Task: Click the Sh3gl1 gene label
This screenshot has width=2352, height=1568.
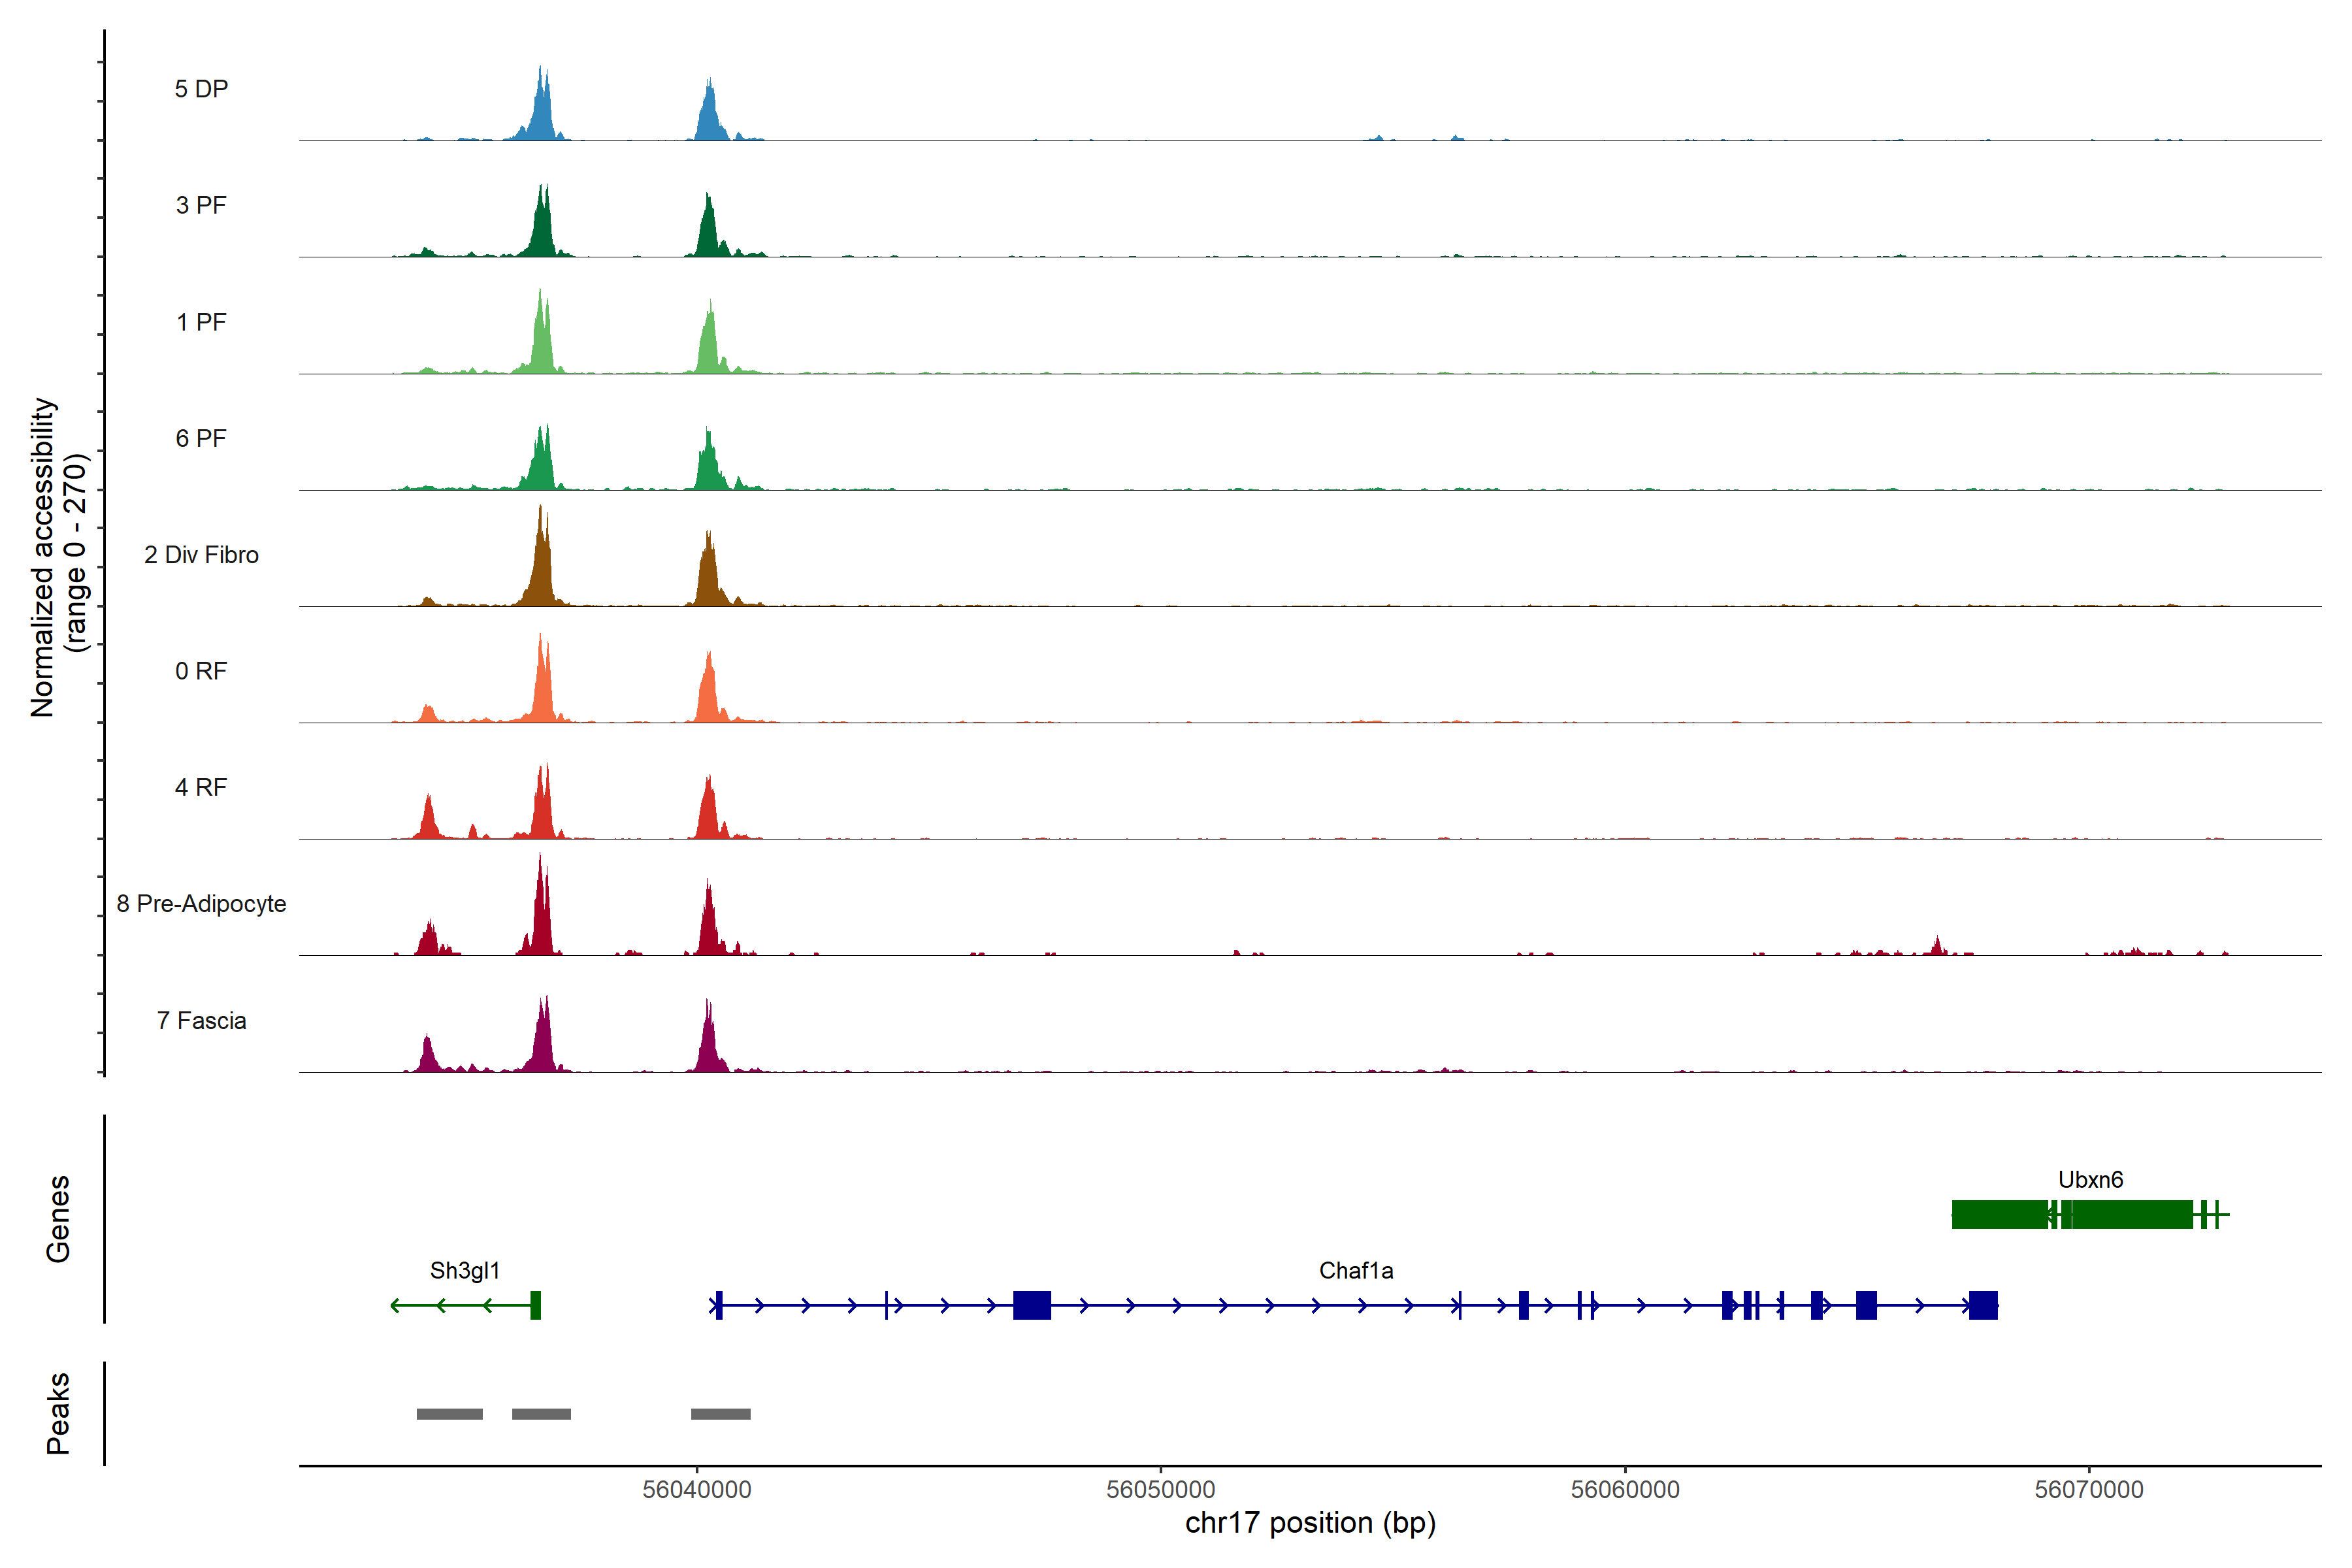Action: pos(465,1270)
